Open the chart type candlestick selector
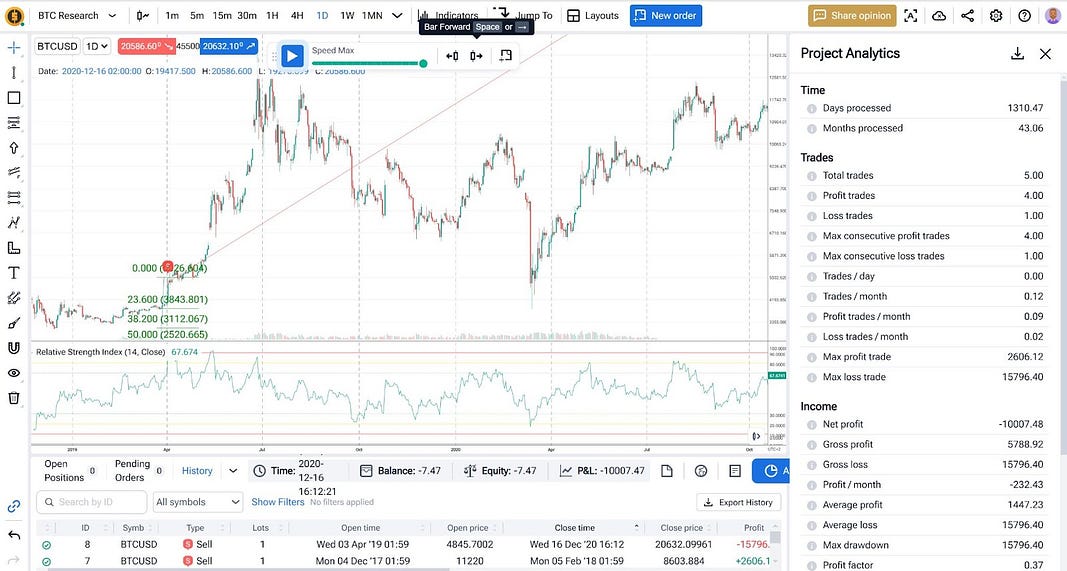 coord(142,16)
